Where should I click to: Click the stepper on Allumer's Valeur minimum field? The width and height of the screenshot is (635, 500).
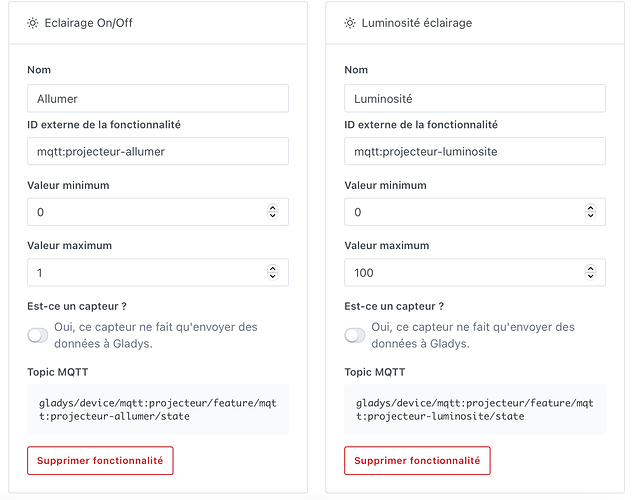coord(273,211)
